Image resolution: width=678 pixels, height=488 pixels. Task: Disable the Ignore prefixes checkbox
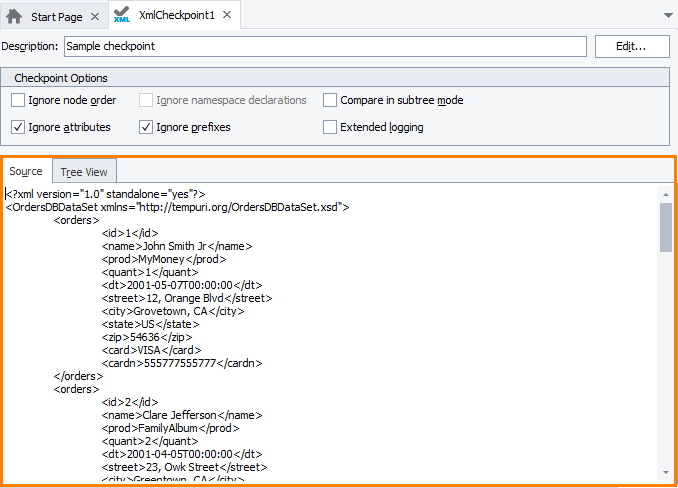click(146, 127)
